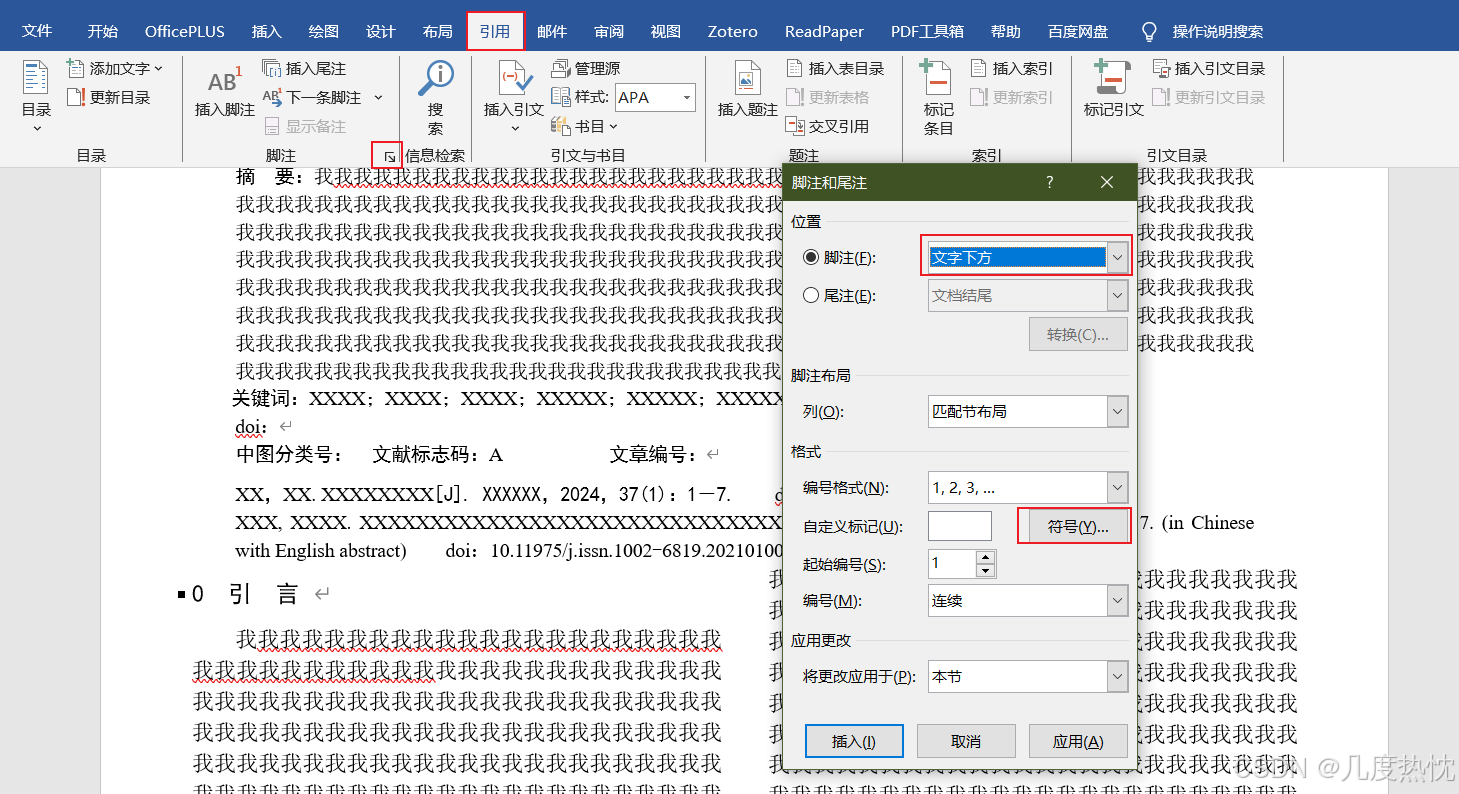Screen dimensions: 1459x794
Task: Open the 插入 ribbon tab
Action: (x=266, y=31)
